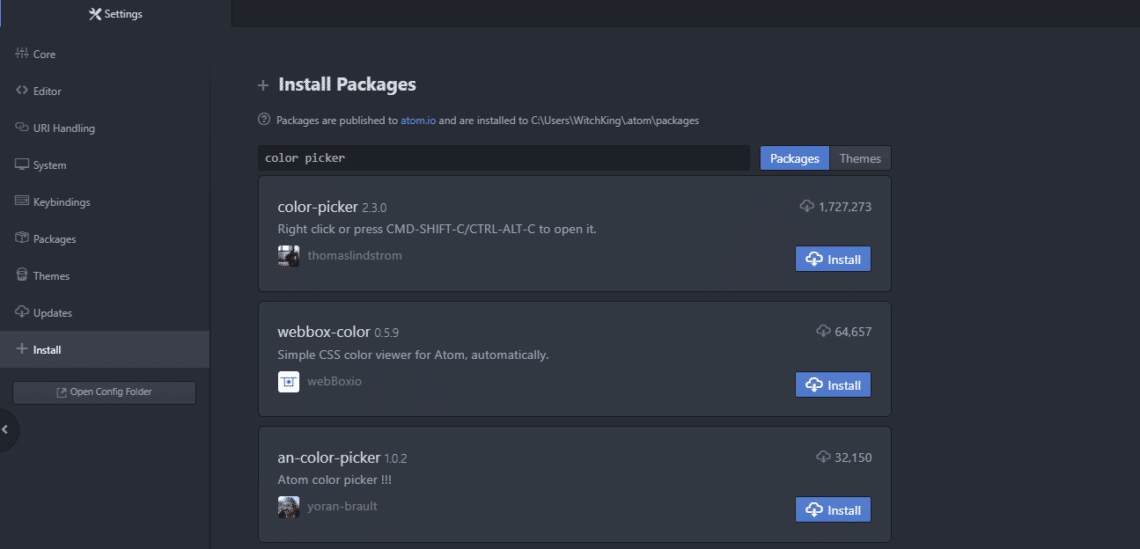
Task: Click the Editor code brackets icon
Action: (21, 90)
